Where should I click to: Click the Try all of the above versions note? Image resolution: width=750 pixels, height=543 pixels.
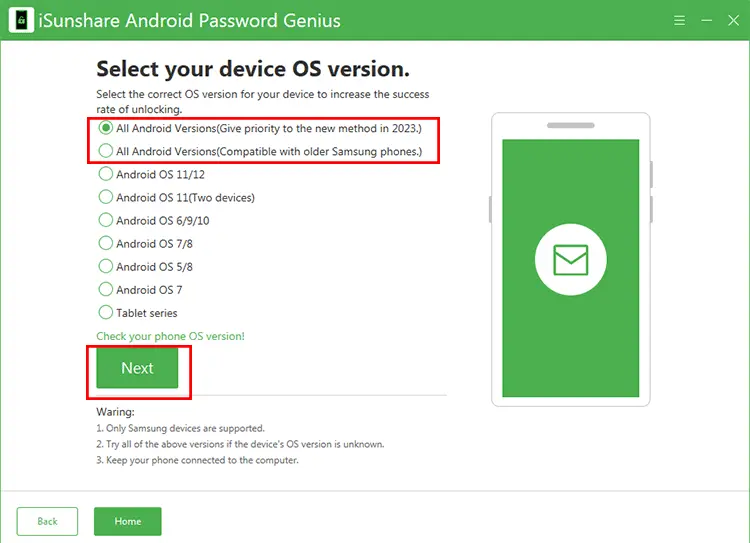tap(240, 444)
